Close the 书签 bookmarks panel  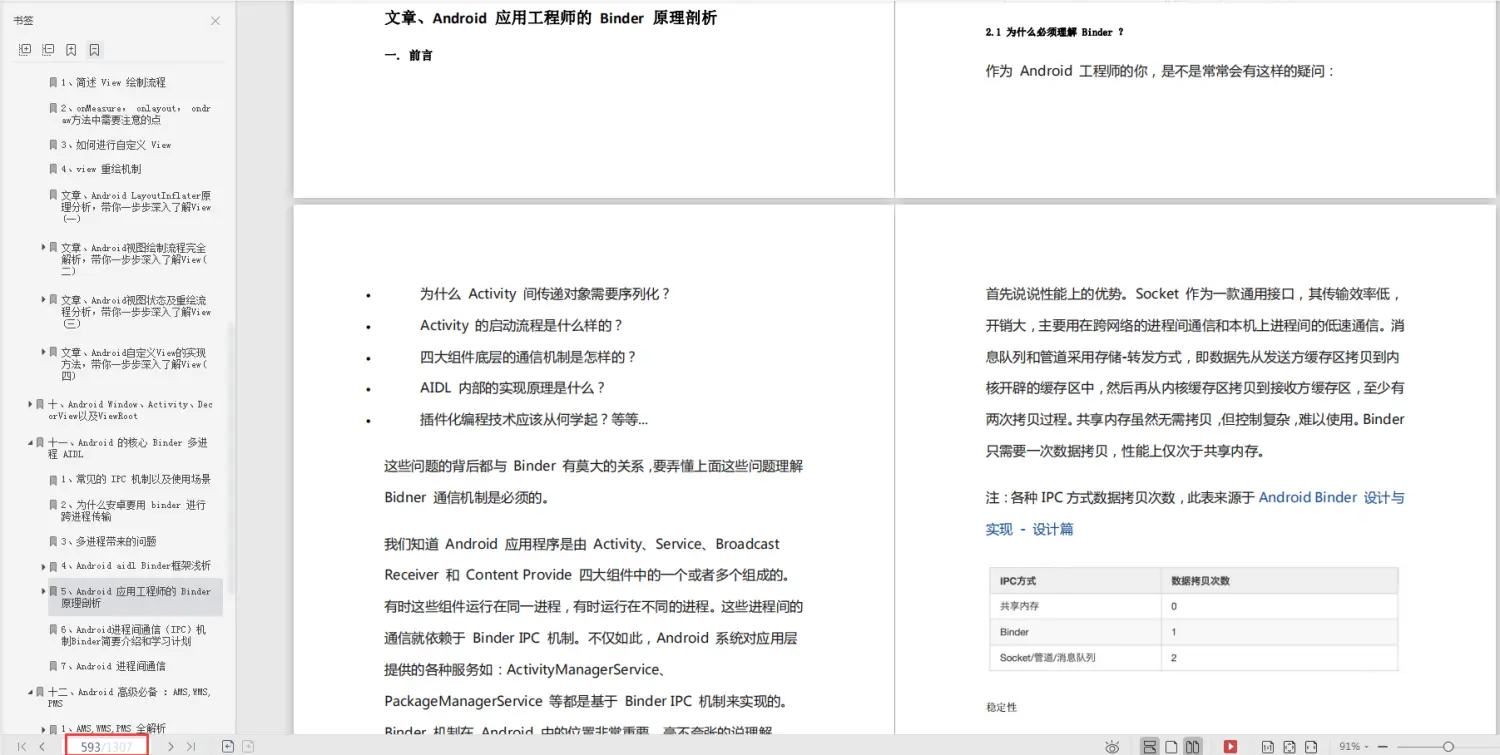tap(215, 21)
